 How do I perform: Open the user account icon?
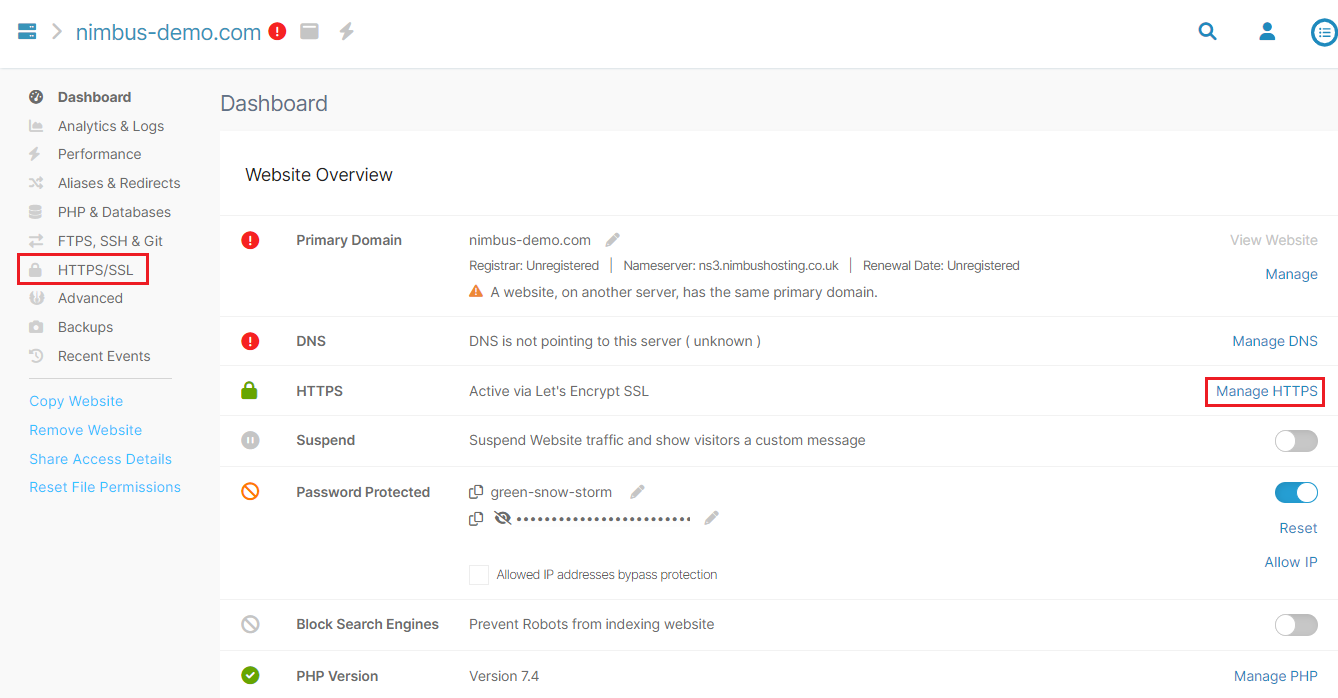pos(1267,32)
